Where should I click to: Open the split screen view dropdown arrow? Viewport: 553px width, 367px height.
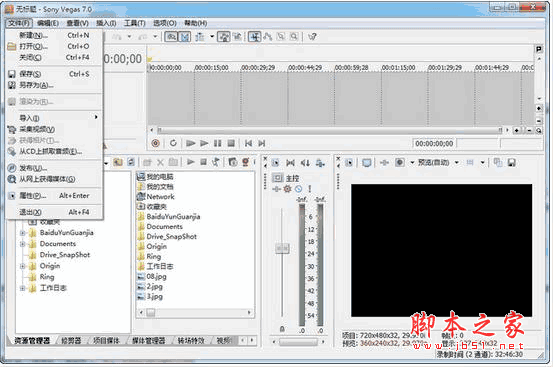(x=412, y=163)
